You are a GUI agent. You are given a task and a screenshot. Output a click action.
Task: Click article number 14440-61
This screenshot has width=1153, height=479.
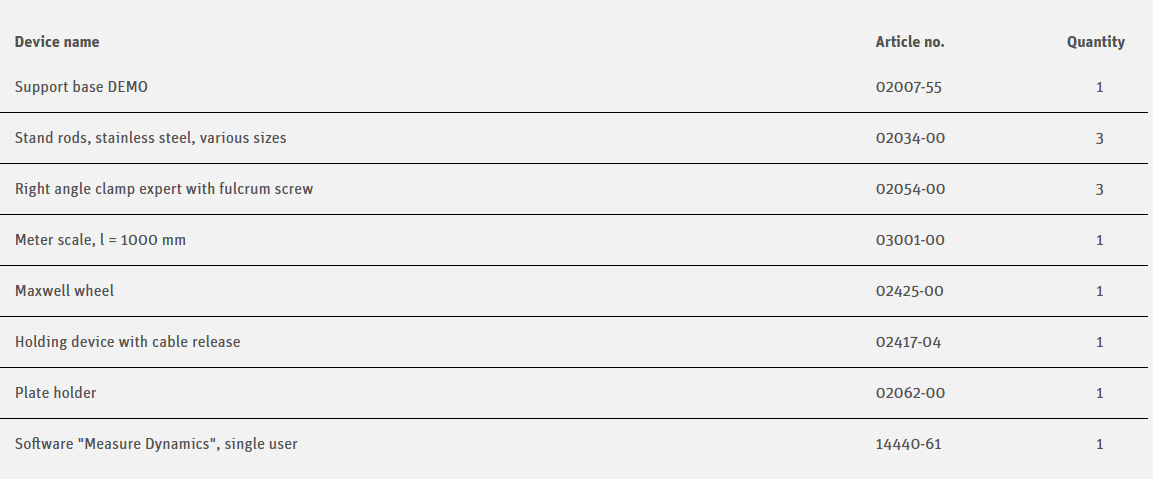pos(908,444)
